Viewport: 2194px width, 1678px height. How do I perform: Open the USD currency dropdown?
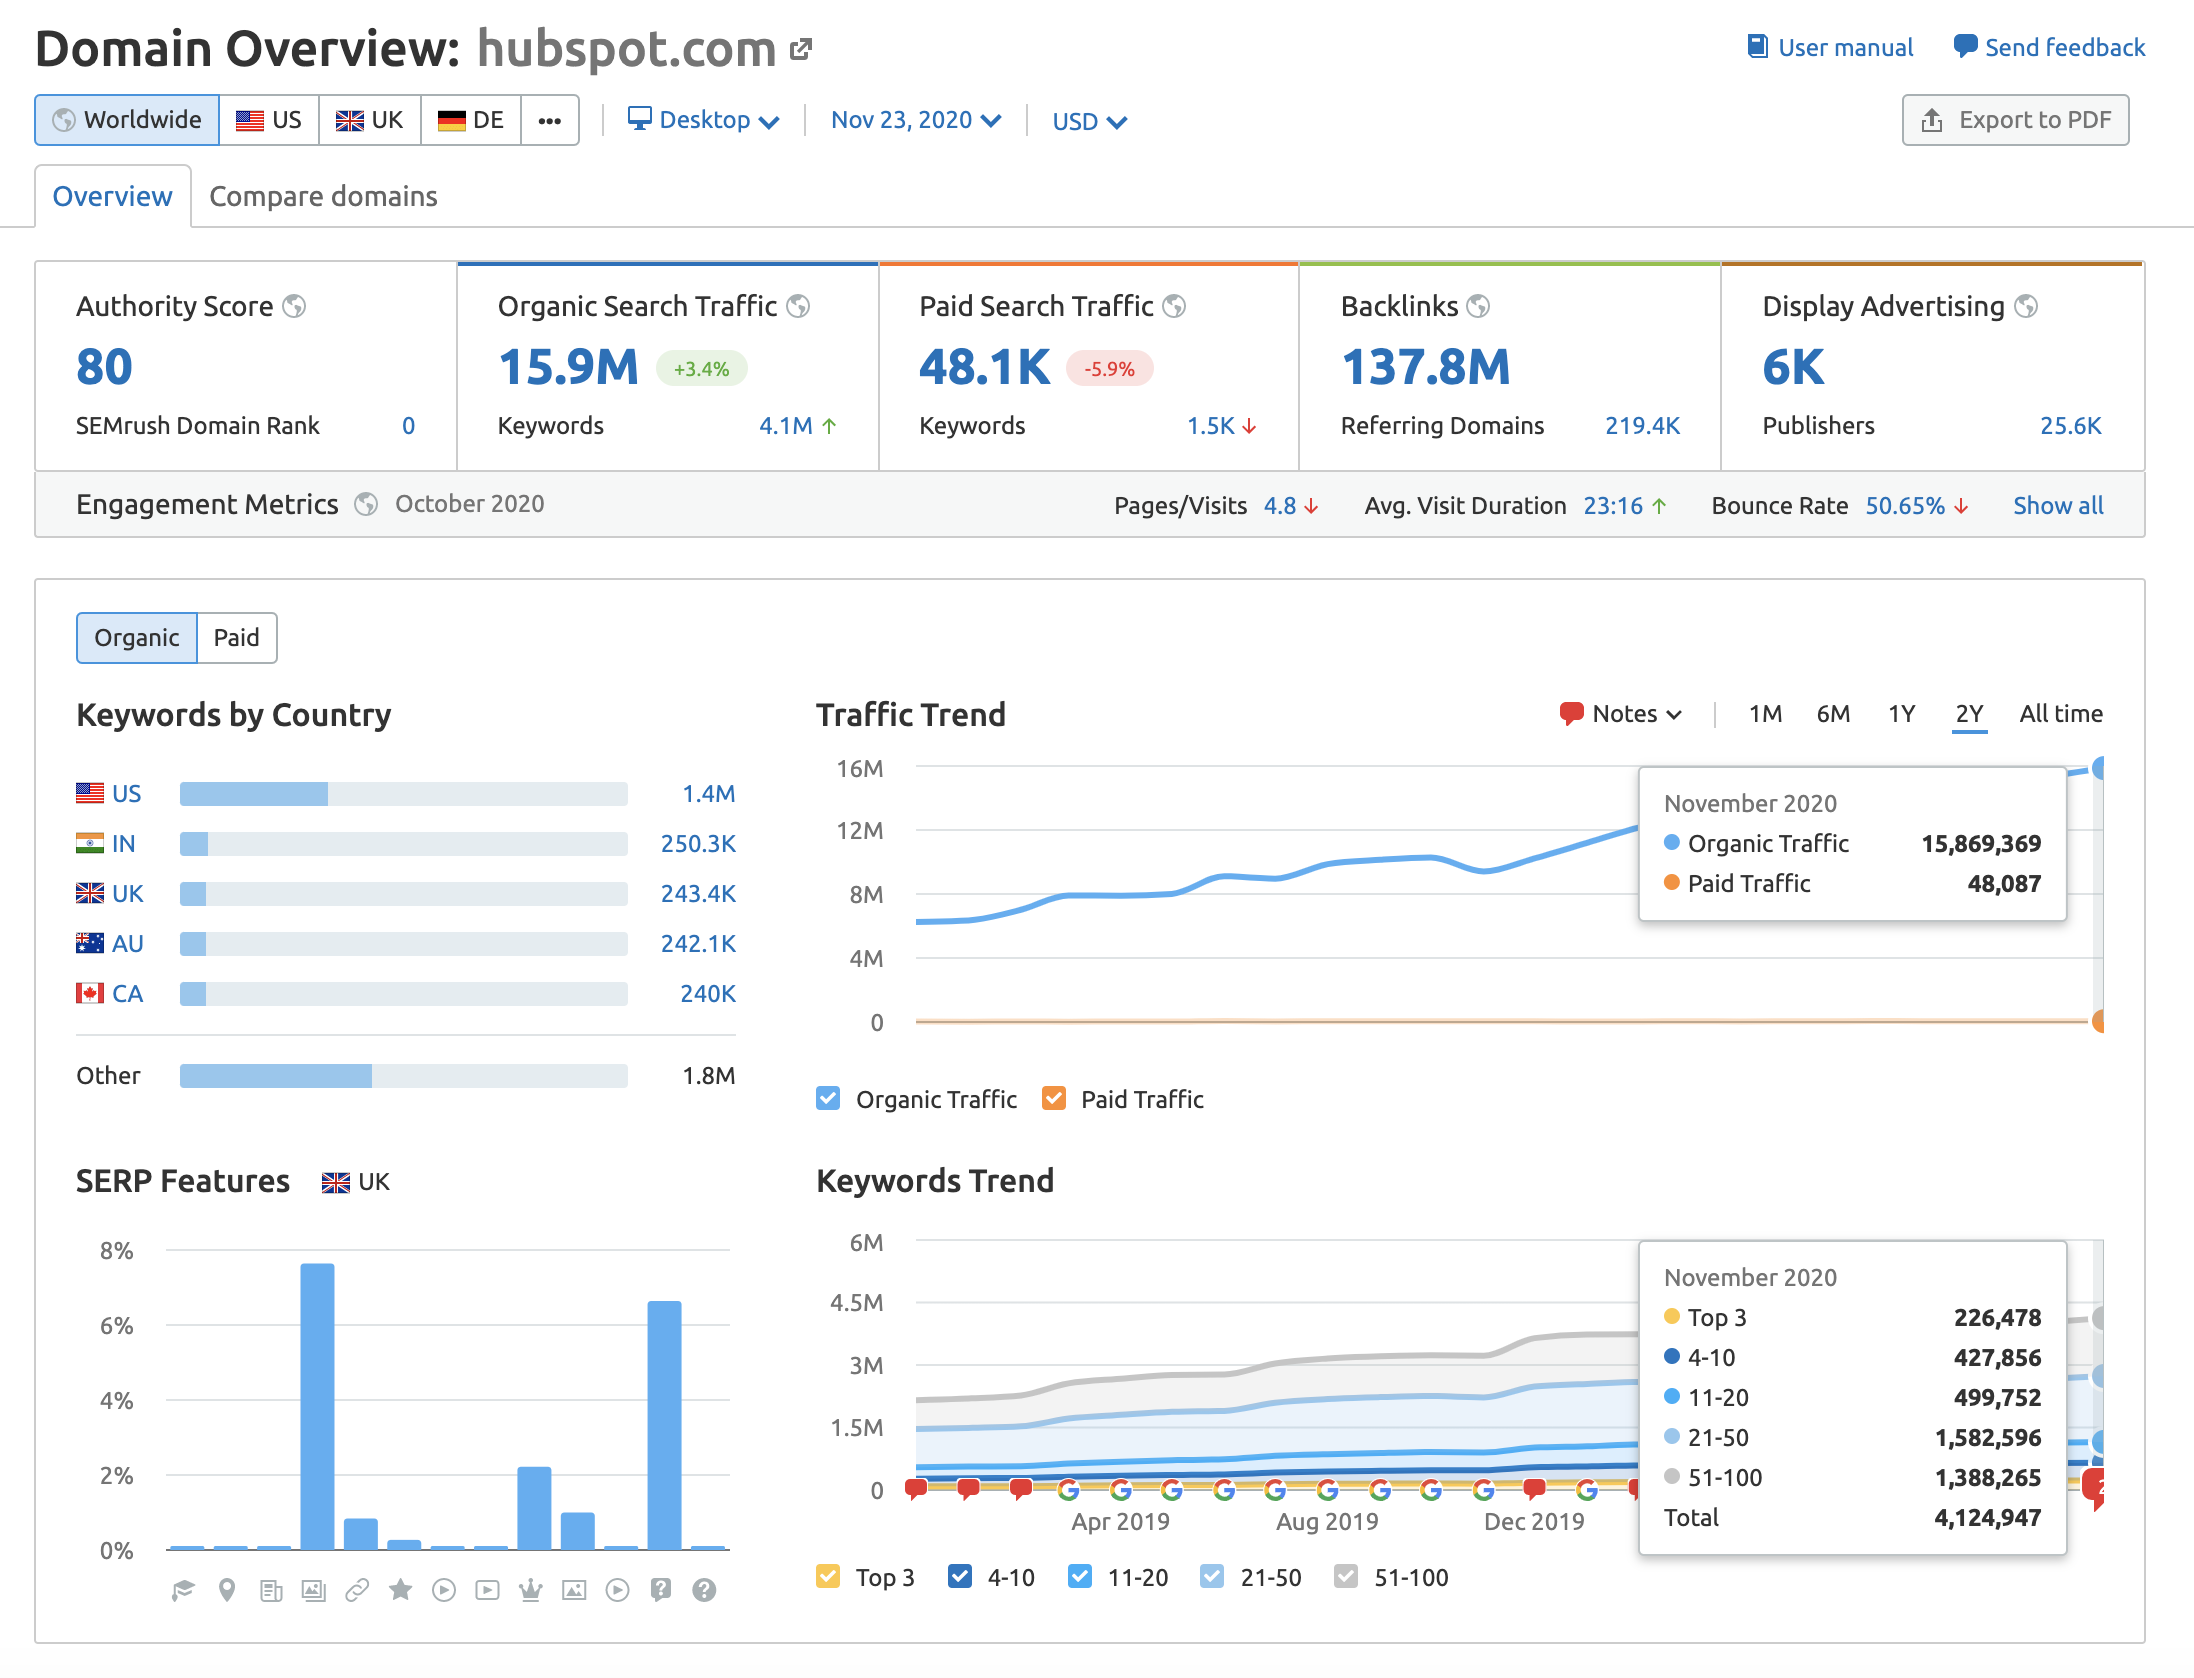pyautogui.click(x=1089, y=121)
